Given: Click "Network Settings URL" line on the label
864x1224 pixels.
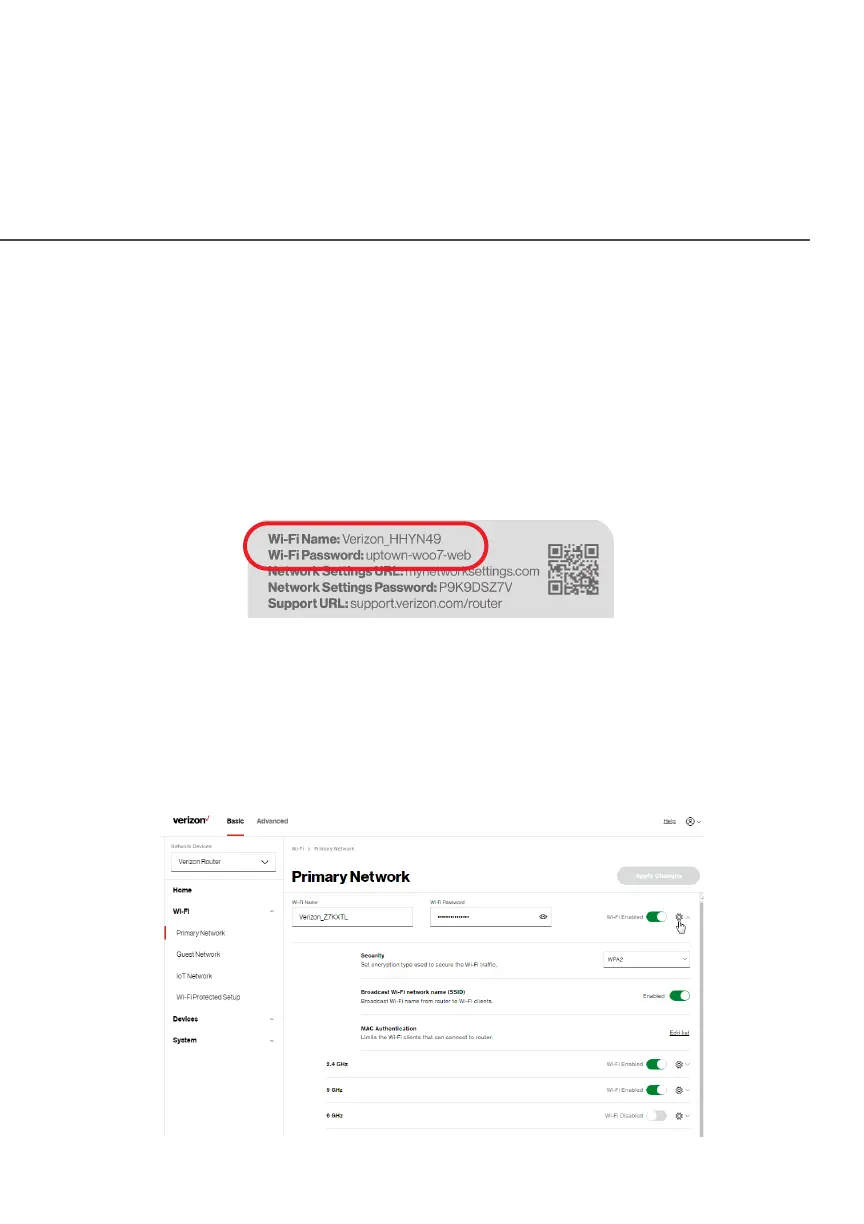Looking at the screenshot, I should click(x=403, y=571).
